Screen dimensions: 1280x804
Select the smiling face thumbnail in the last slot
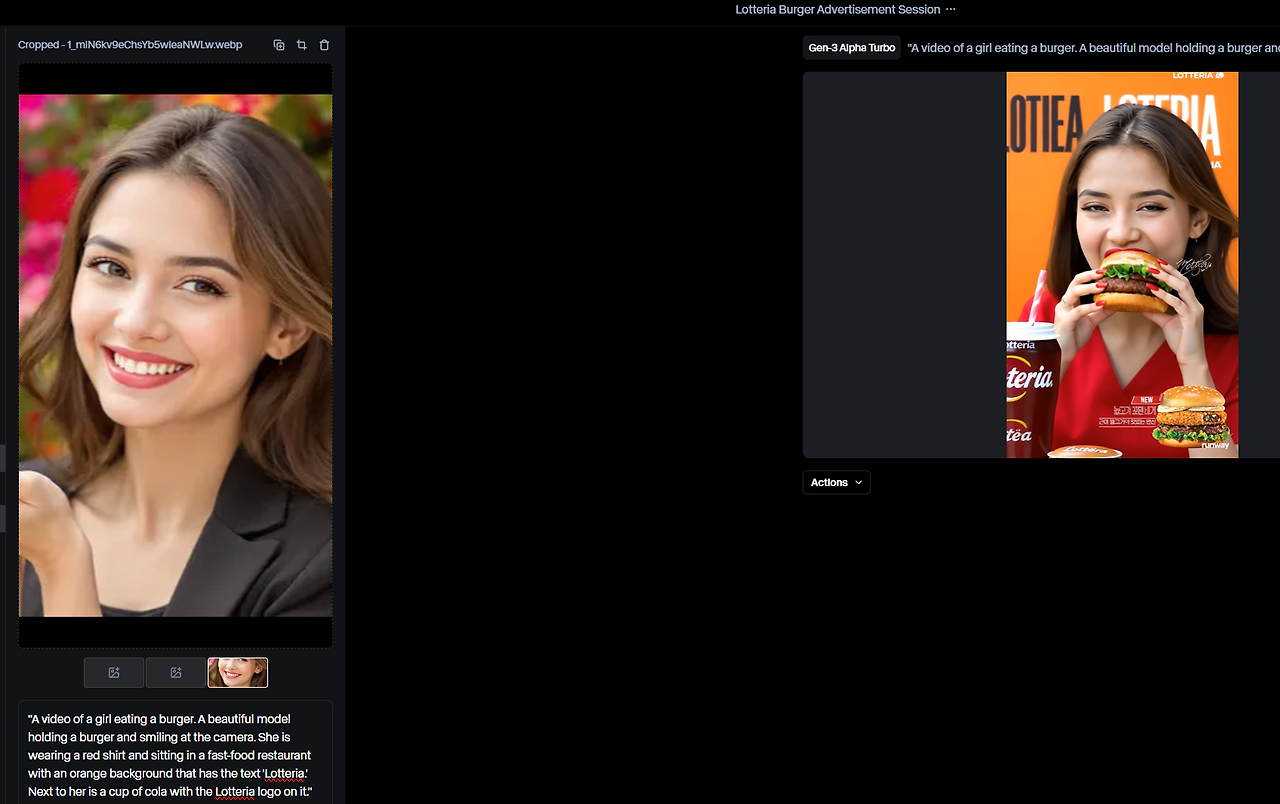238,673
